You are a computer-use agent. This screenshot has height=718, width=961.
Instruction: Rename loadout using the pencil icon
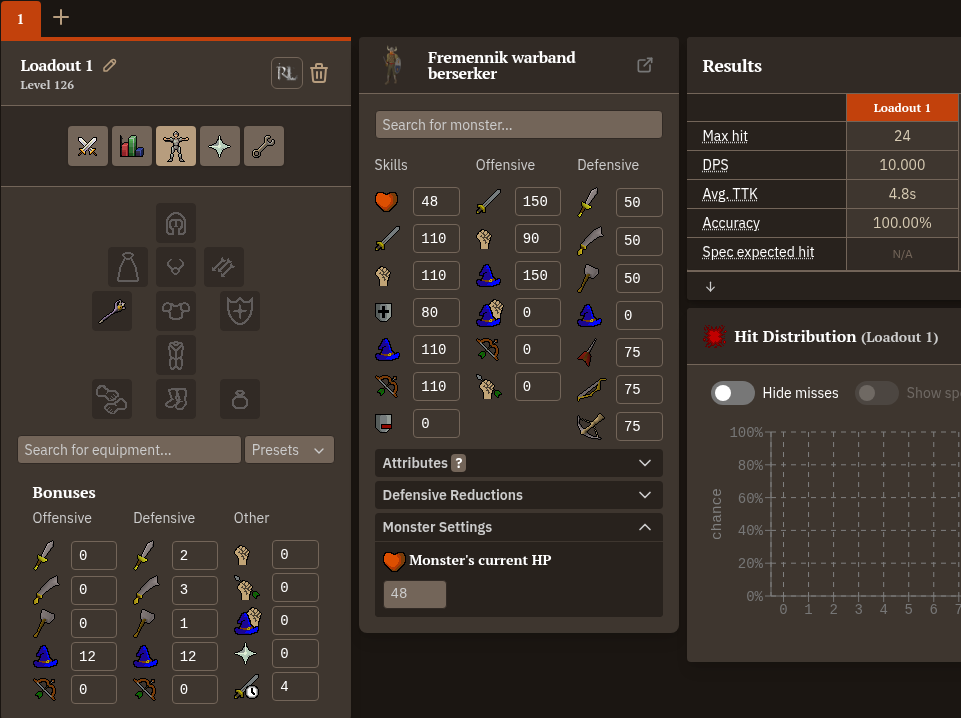pyautogui.click(x=110, y=65)
